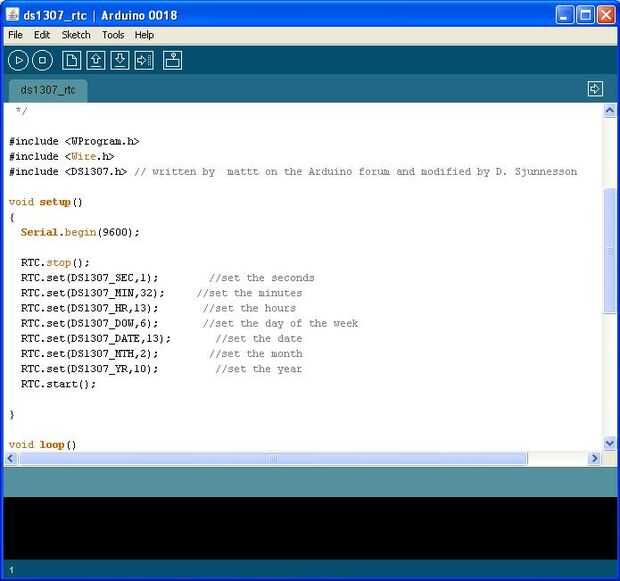Screen dimensions: 620x581
Task: Click horizontal scrollbar right arrow
Action: (594, 458)
